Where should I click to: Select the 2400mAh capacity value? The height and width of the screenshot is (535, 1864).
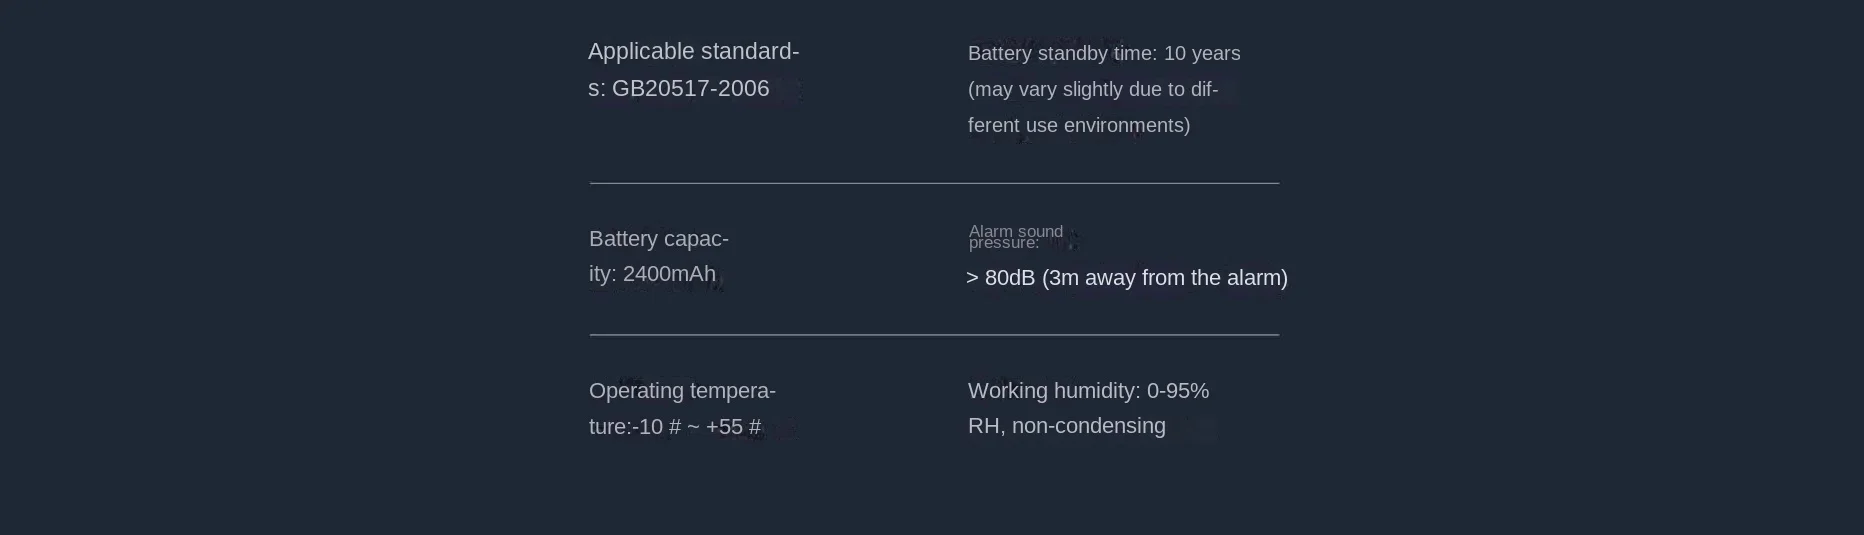(x=669, y=274)
